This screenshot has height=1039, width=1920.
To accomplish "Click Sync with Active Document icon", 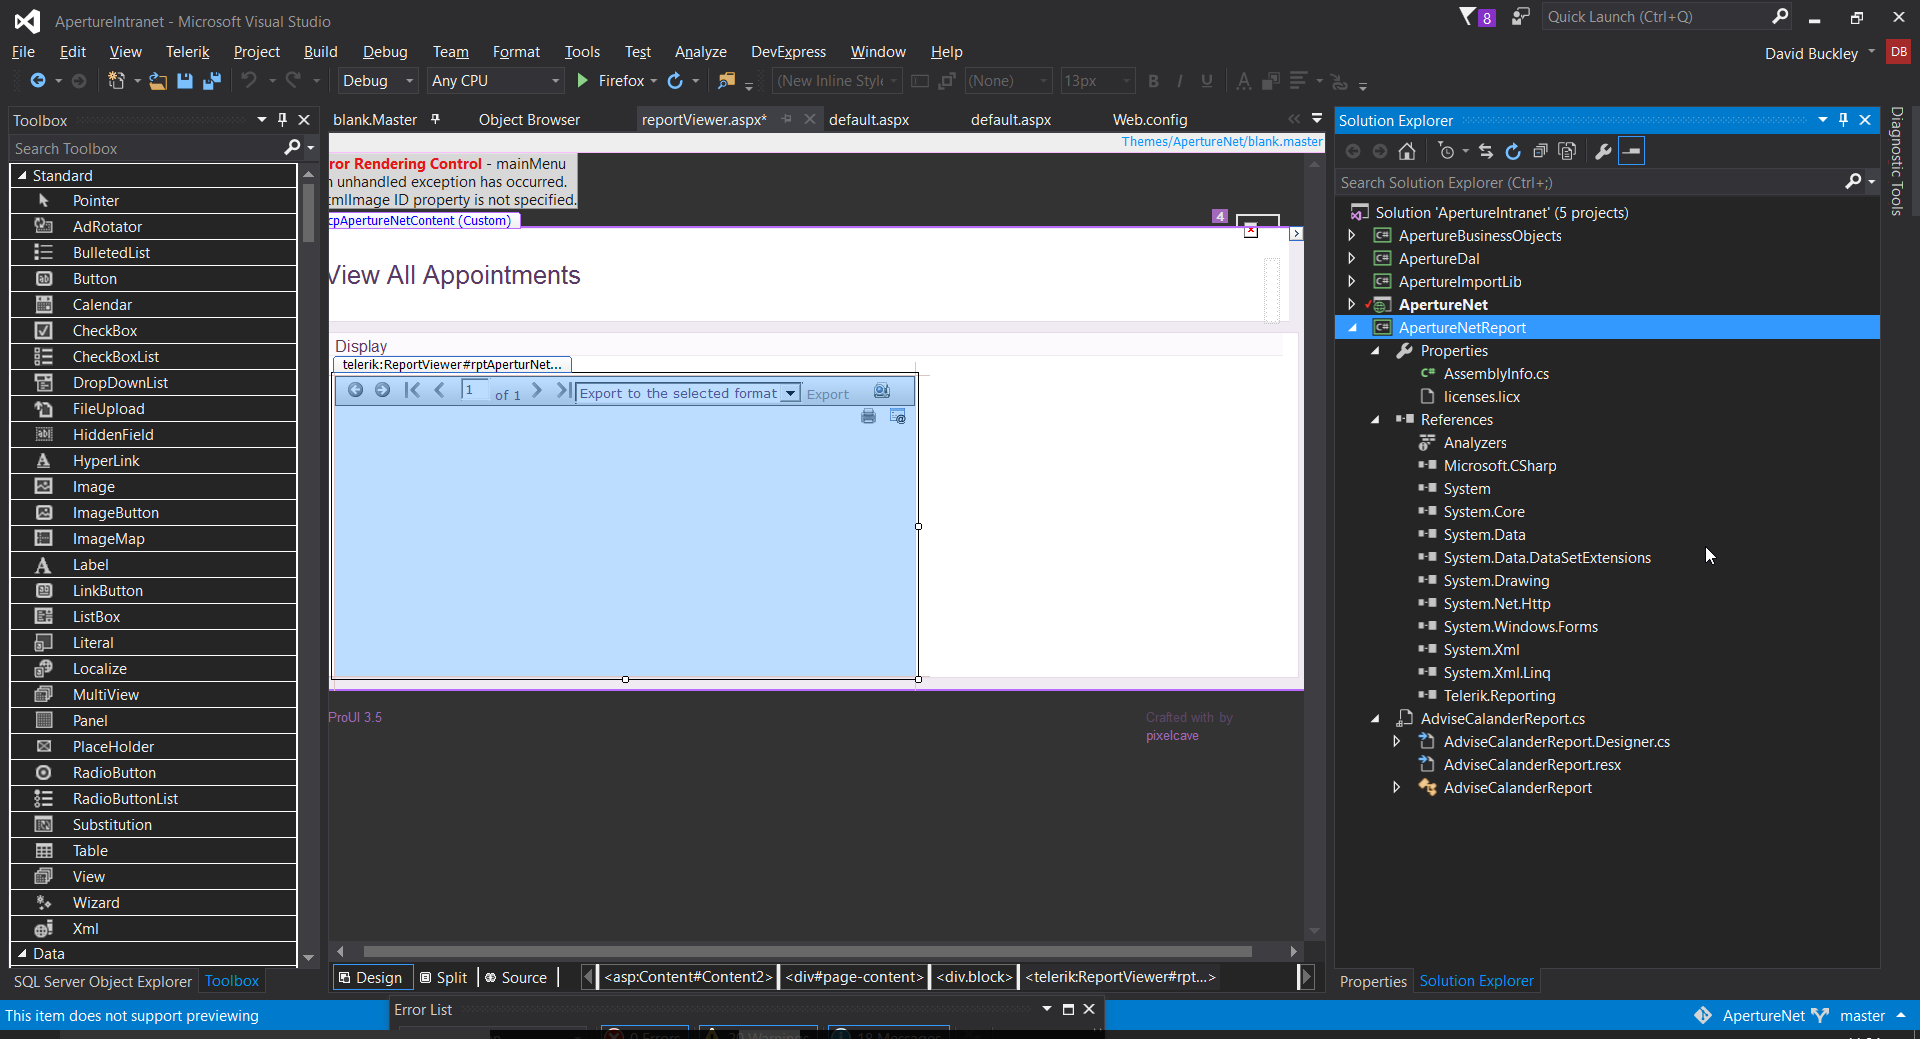I will (x=1486, y=151).
